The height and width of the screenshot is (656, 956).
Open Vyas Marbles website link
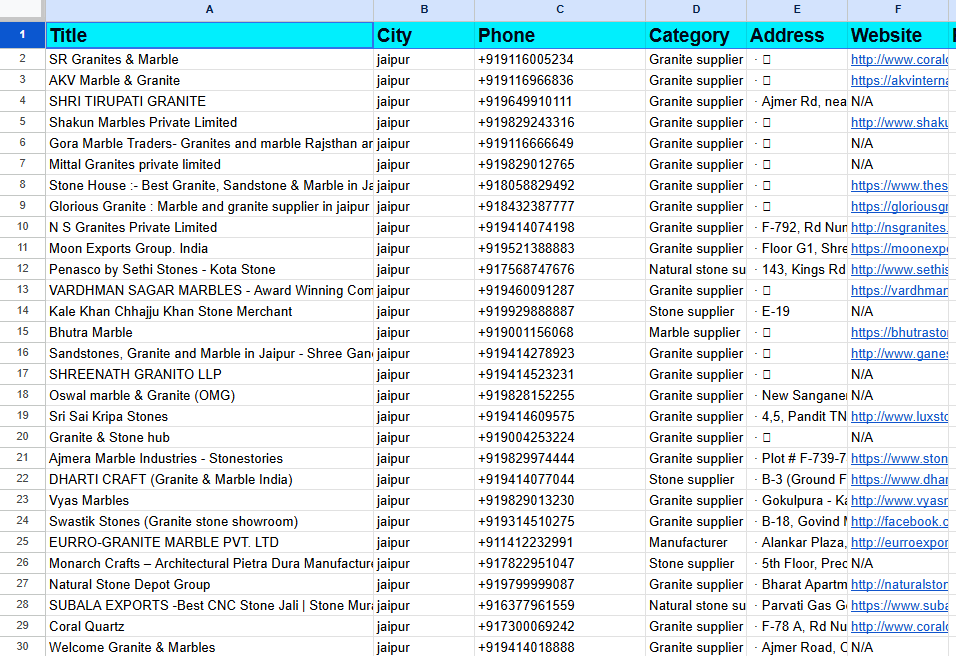pos(899,501)
